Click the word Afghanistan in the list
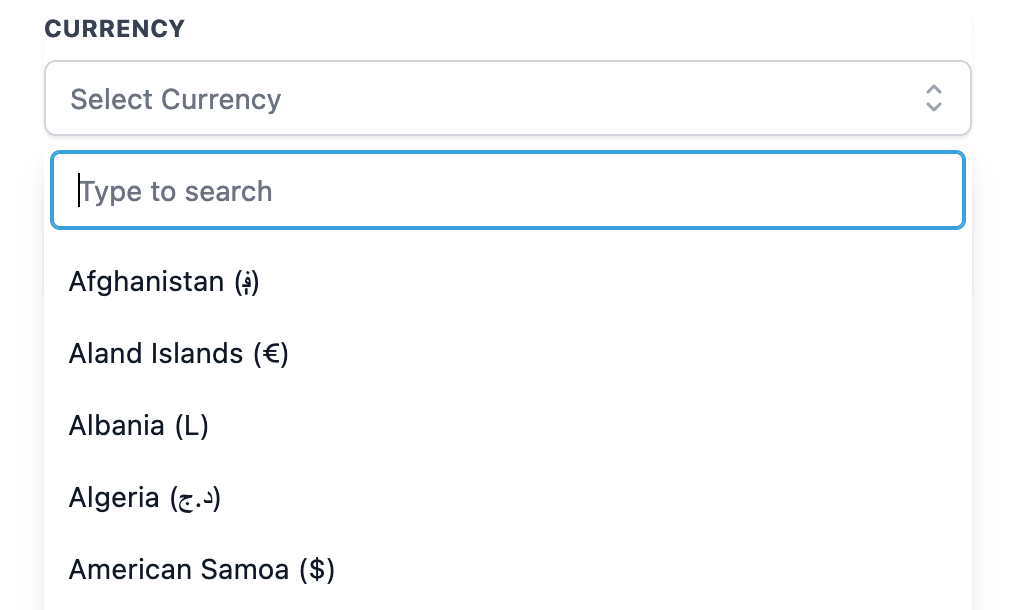Image resolution: width=1016 pixels, height=610 pixels. (x=146, y=282)
